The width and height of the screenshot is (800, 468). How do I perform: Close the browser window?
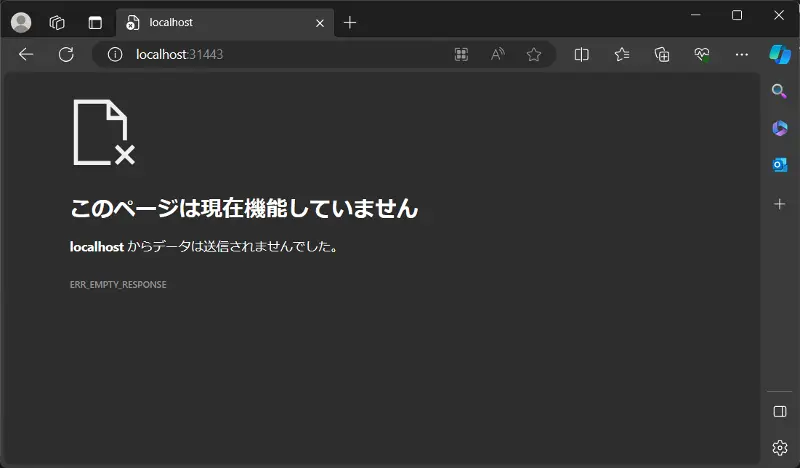779,15
